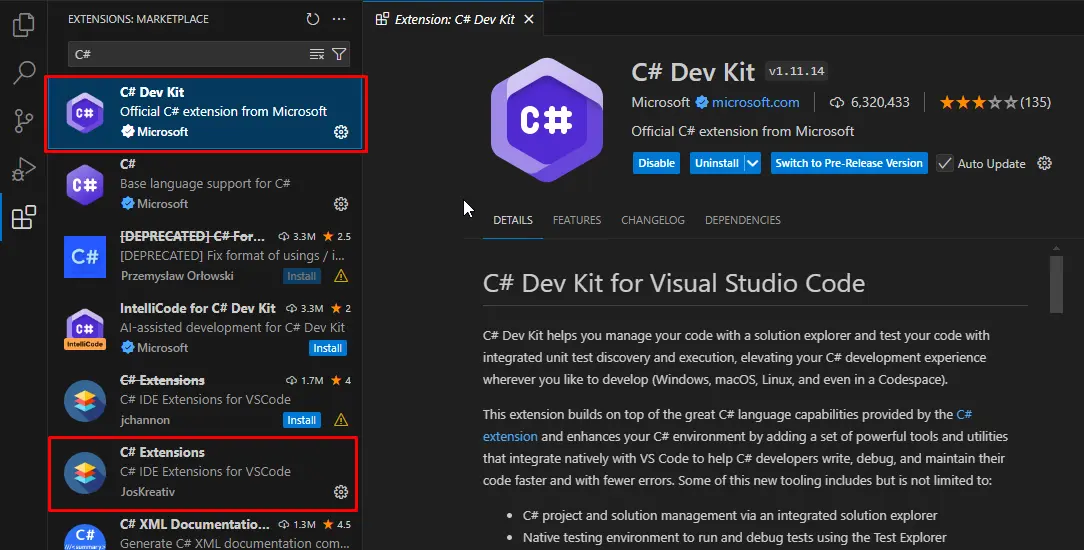Viewport: 1084px width, 550px height.
Task: Click the details page vertical scrollbar
Action: [x=1056, y=284]
